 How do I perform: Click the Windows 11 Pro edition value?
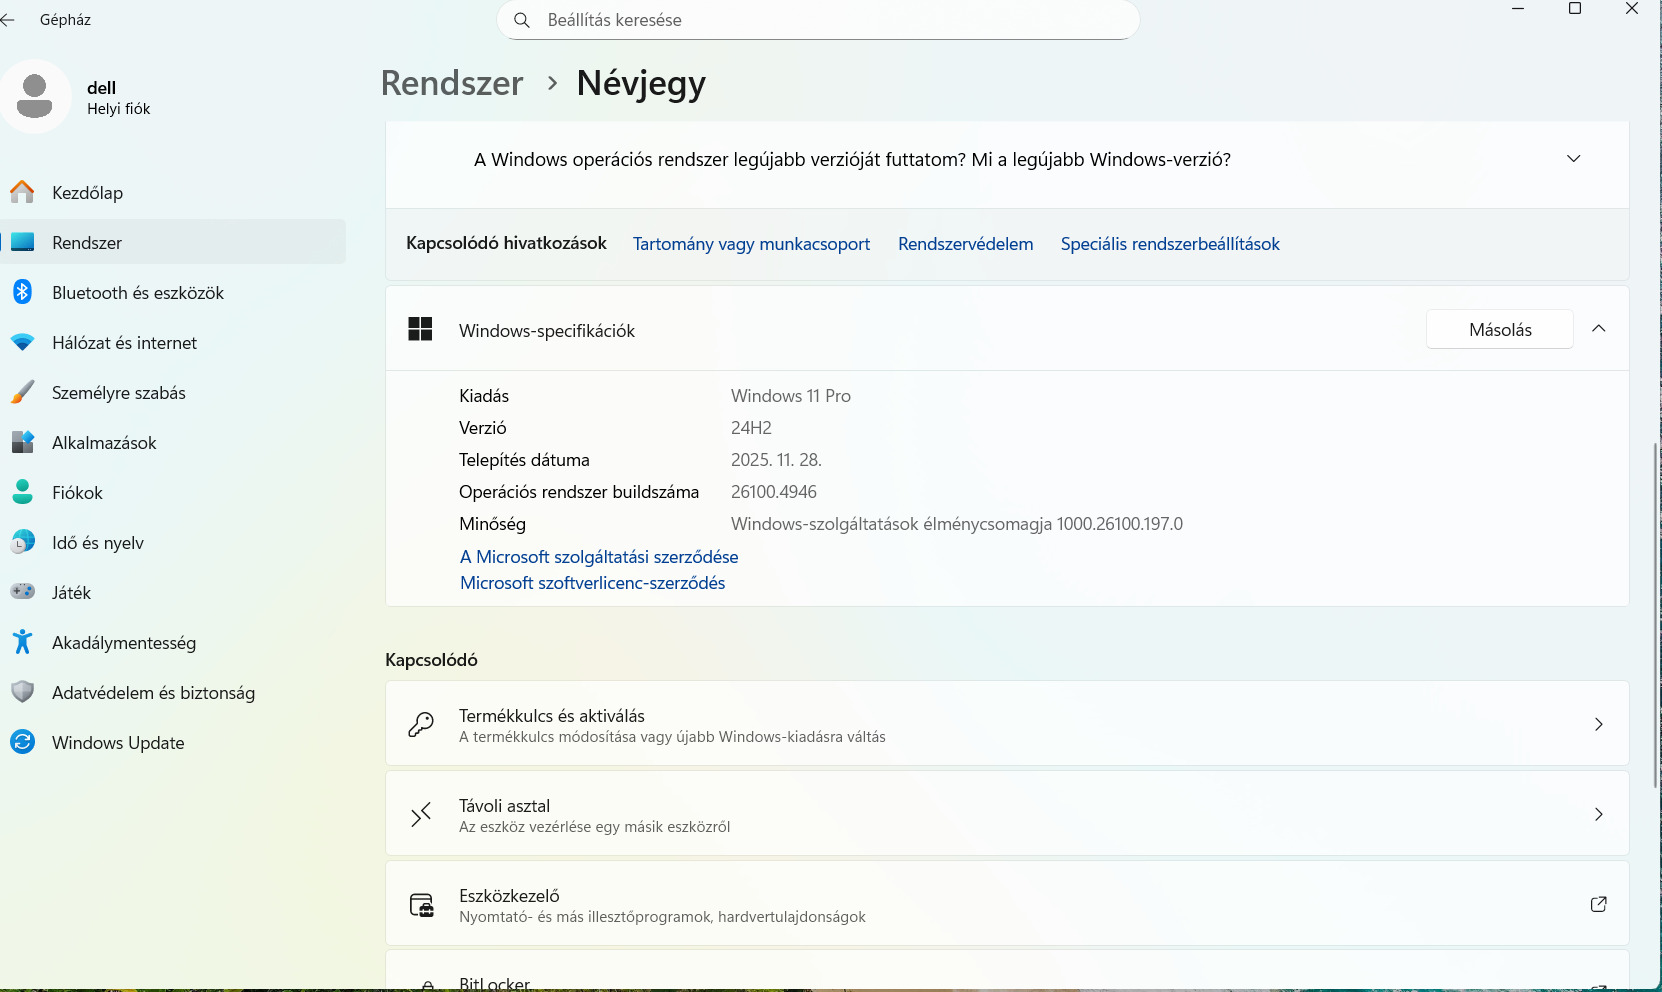[x=791, y=396]
